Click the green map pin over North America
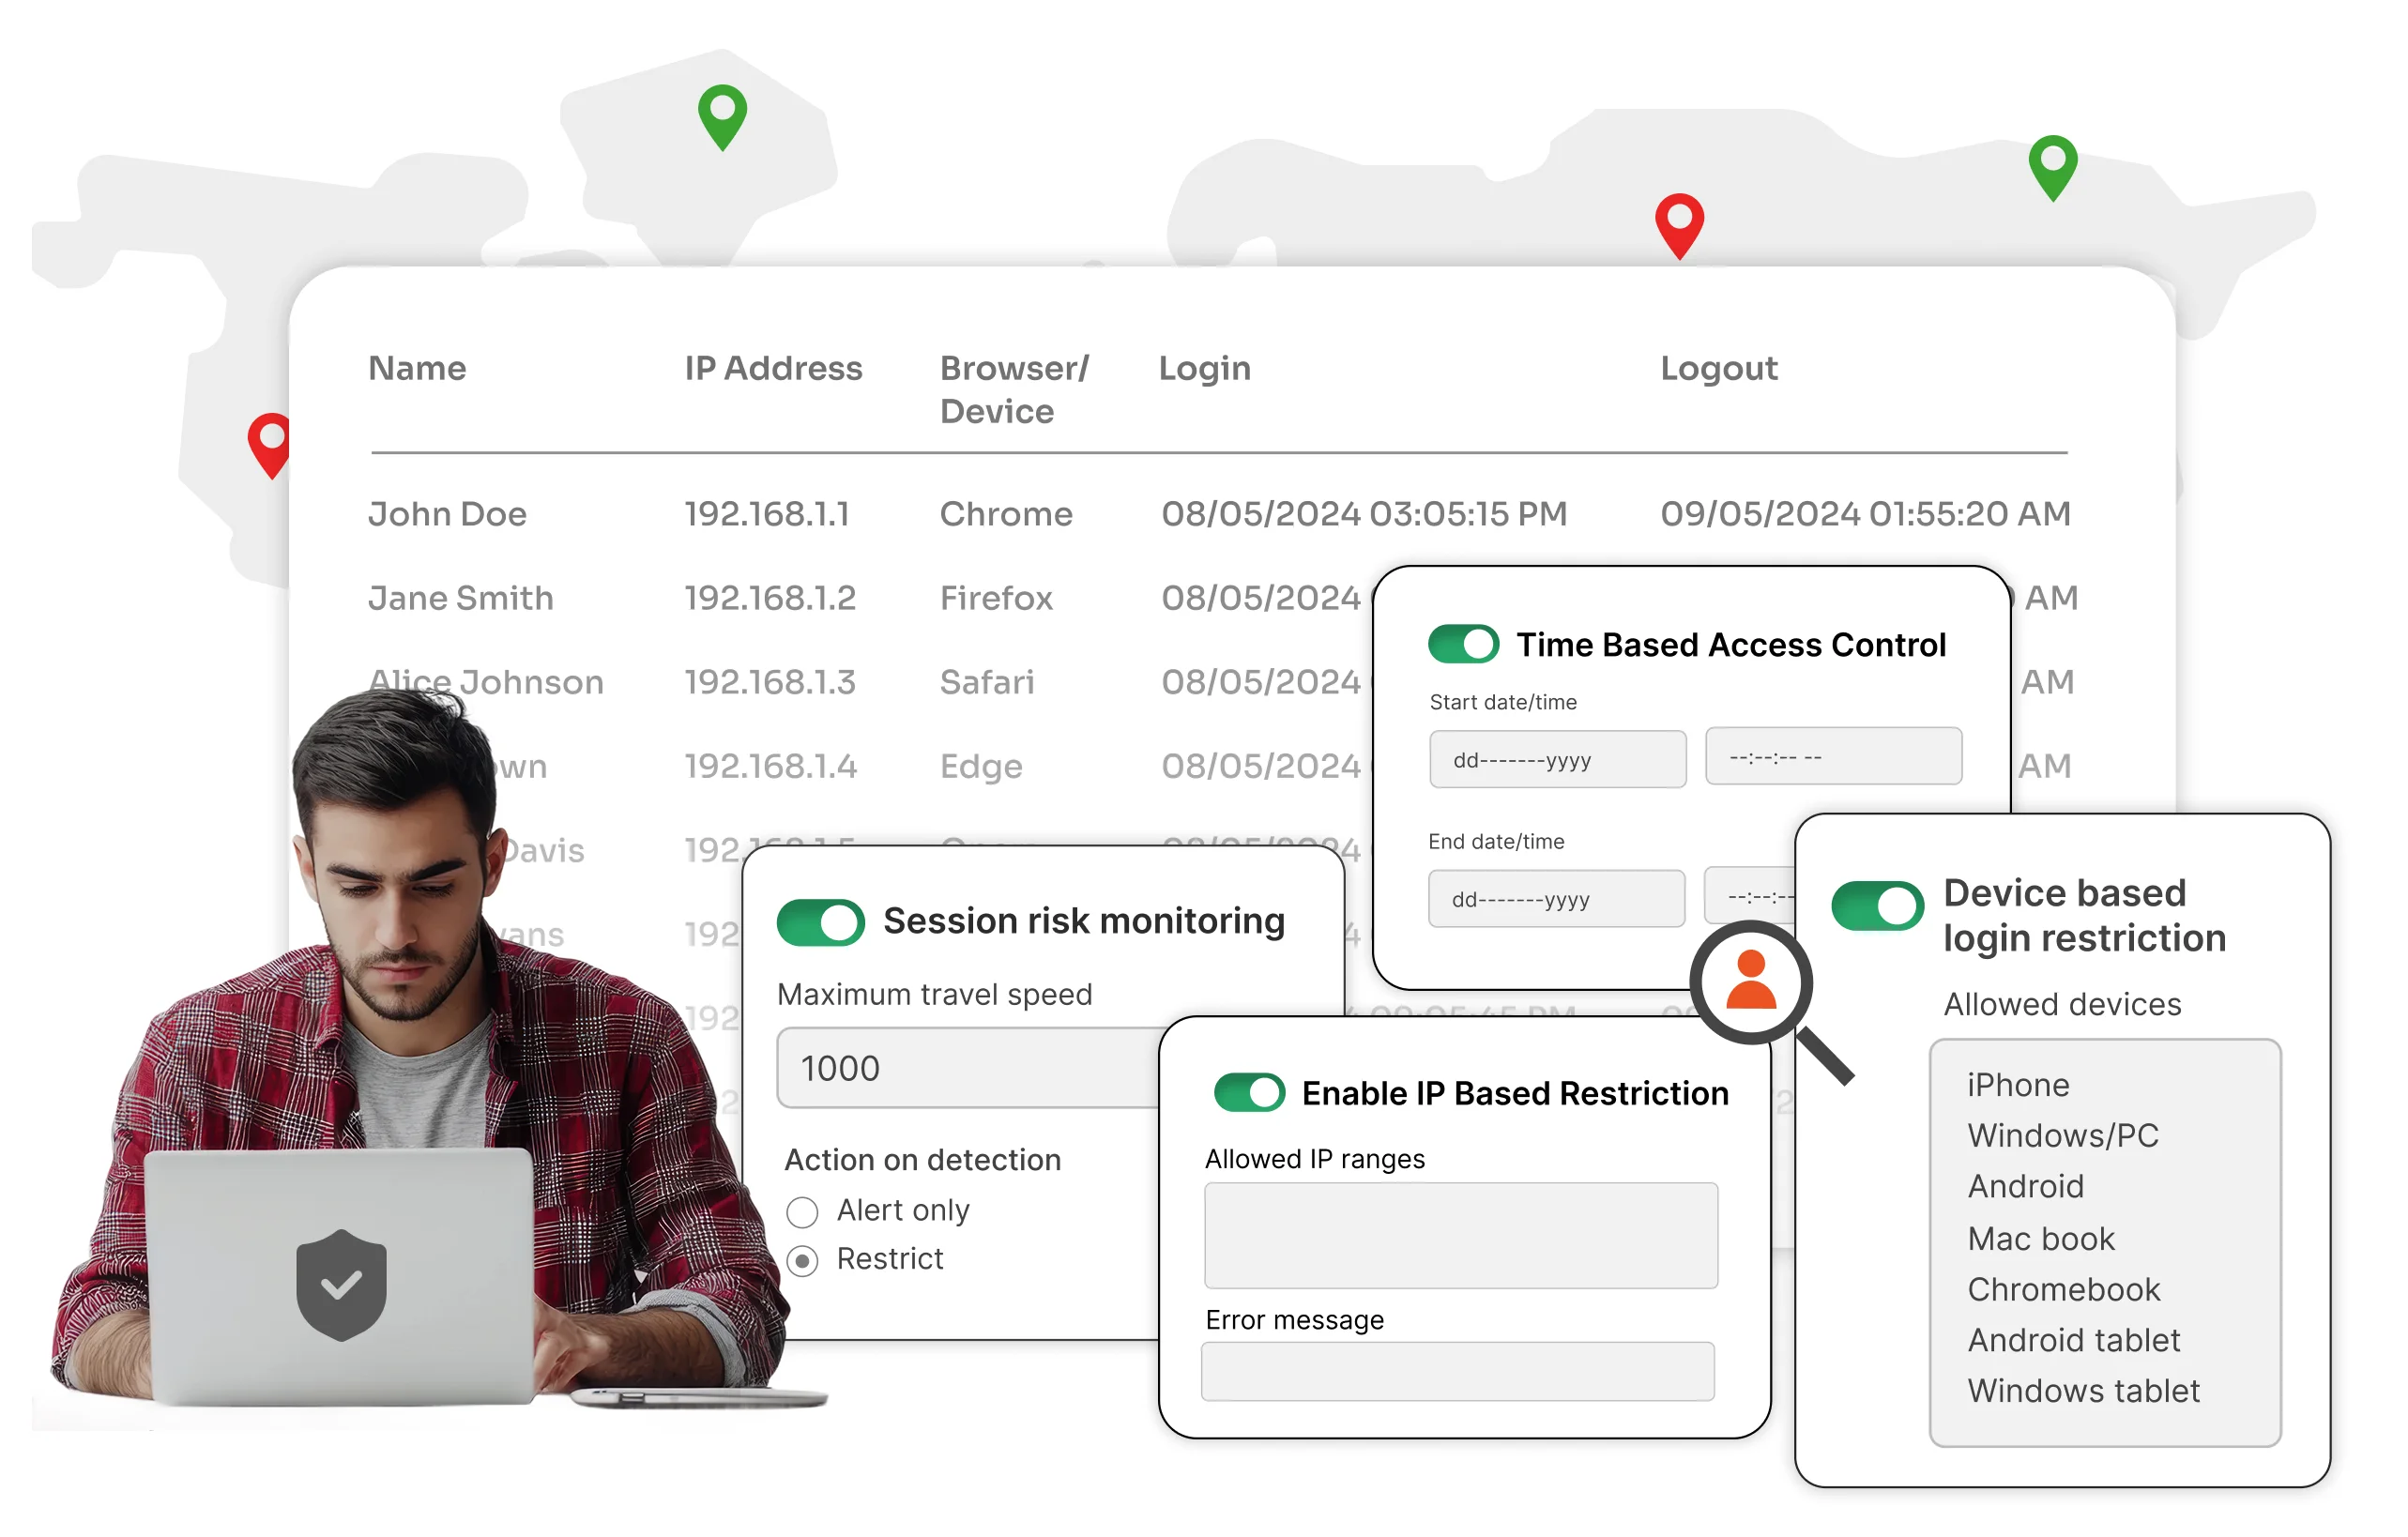The width and height of the screenshot is (2408, 1537). click(x=722, y=117)
